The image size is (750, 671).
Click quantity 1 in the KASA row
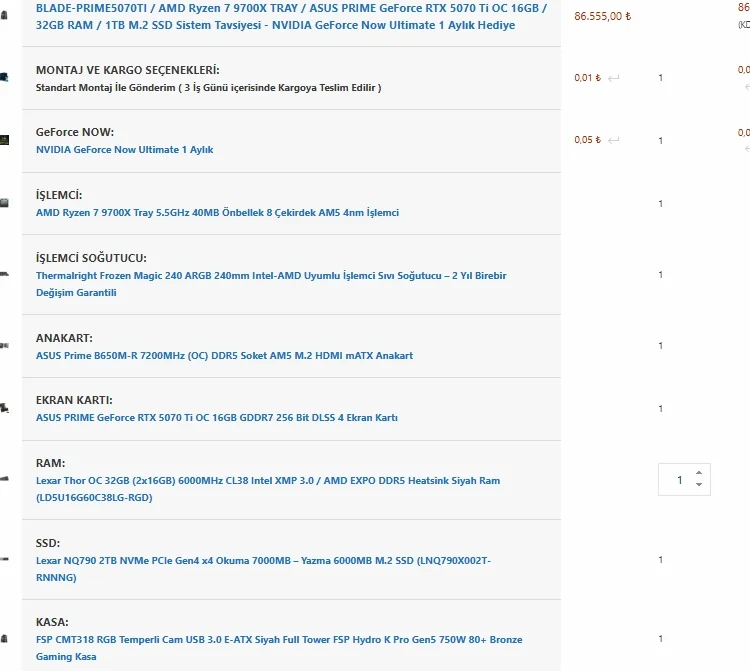point(661,639)
